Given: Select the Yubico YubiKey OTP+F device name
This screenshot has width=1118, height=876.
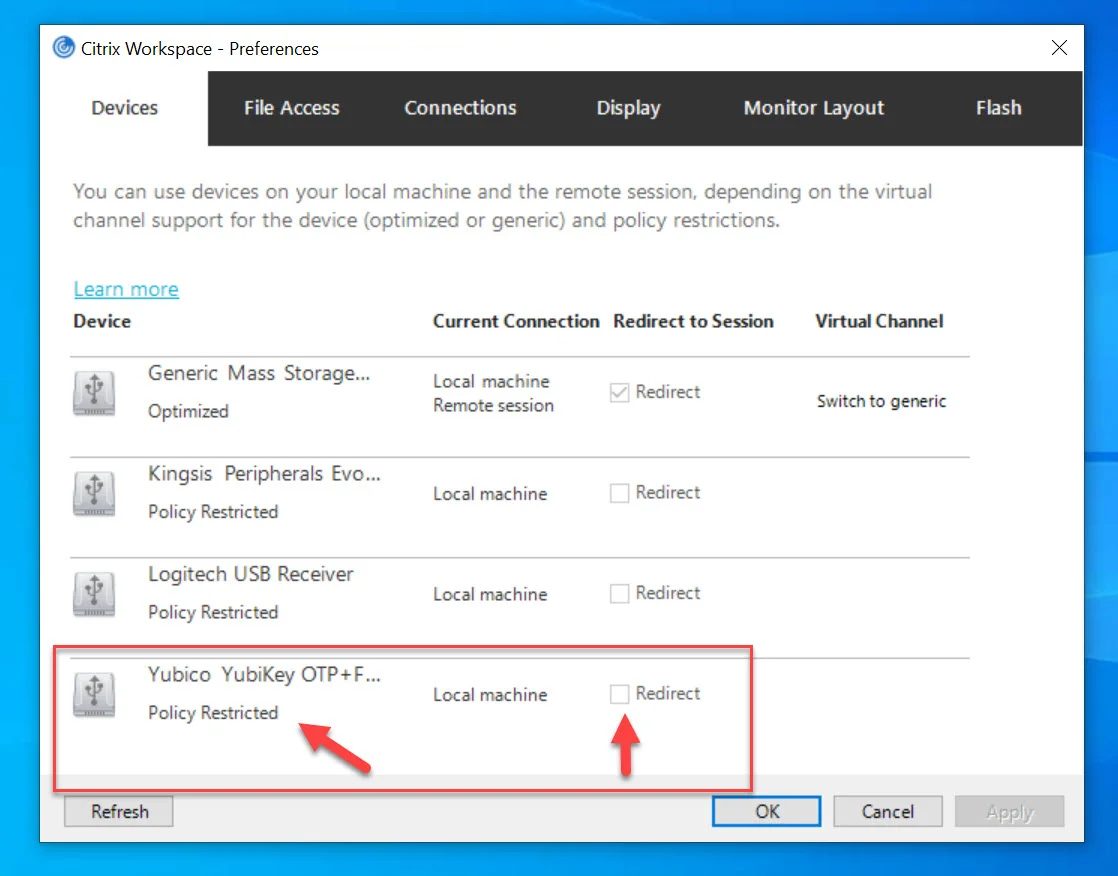Looking at the screenshot, I should pos(264,675).
